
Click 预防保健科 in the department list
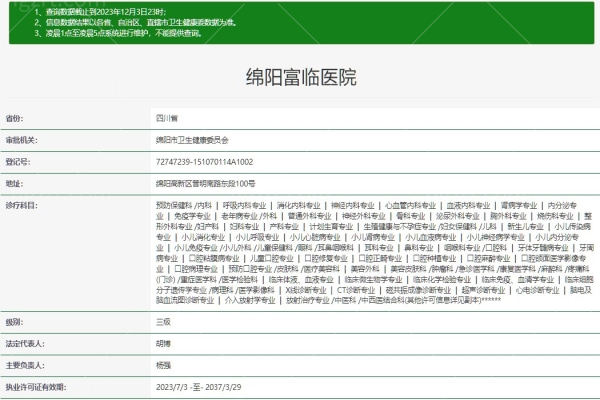174,206
